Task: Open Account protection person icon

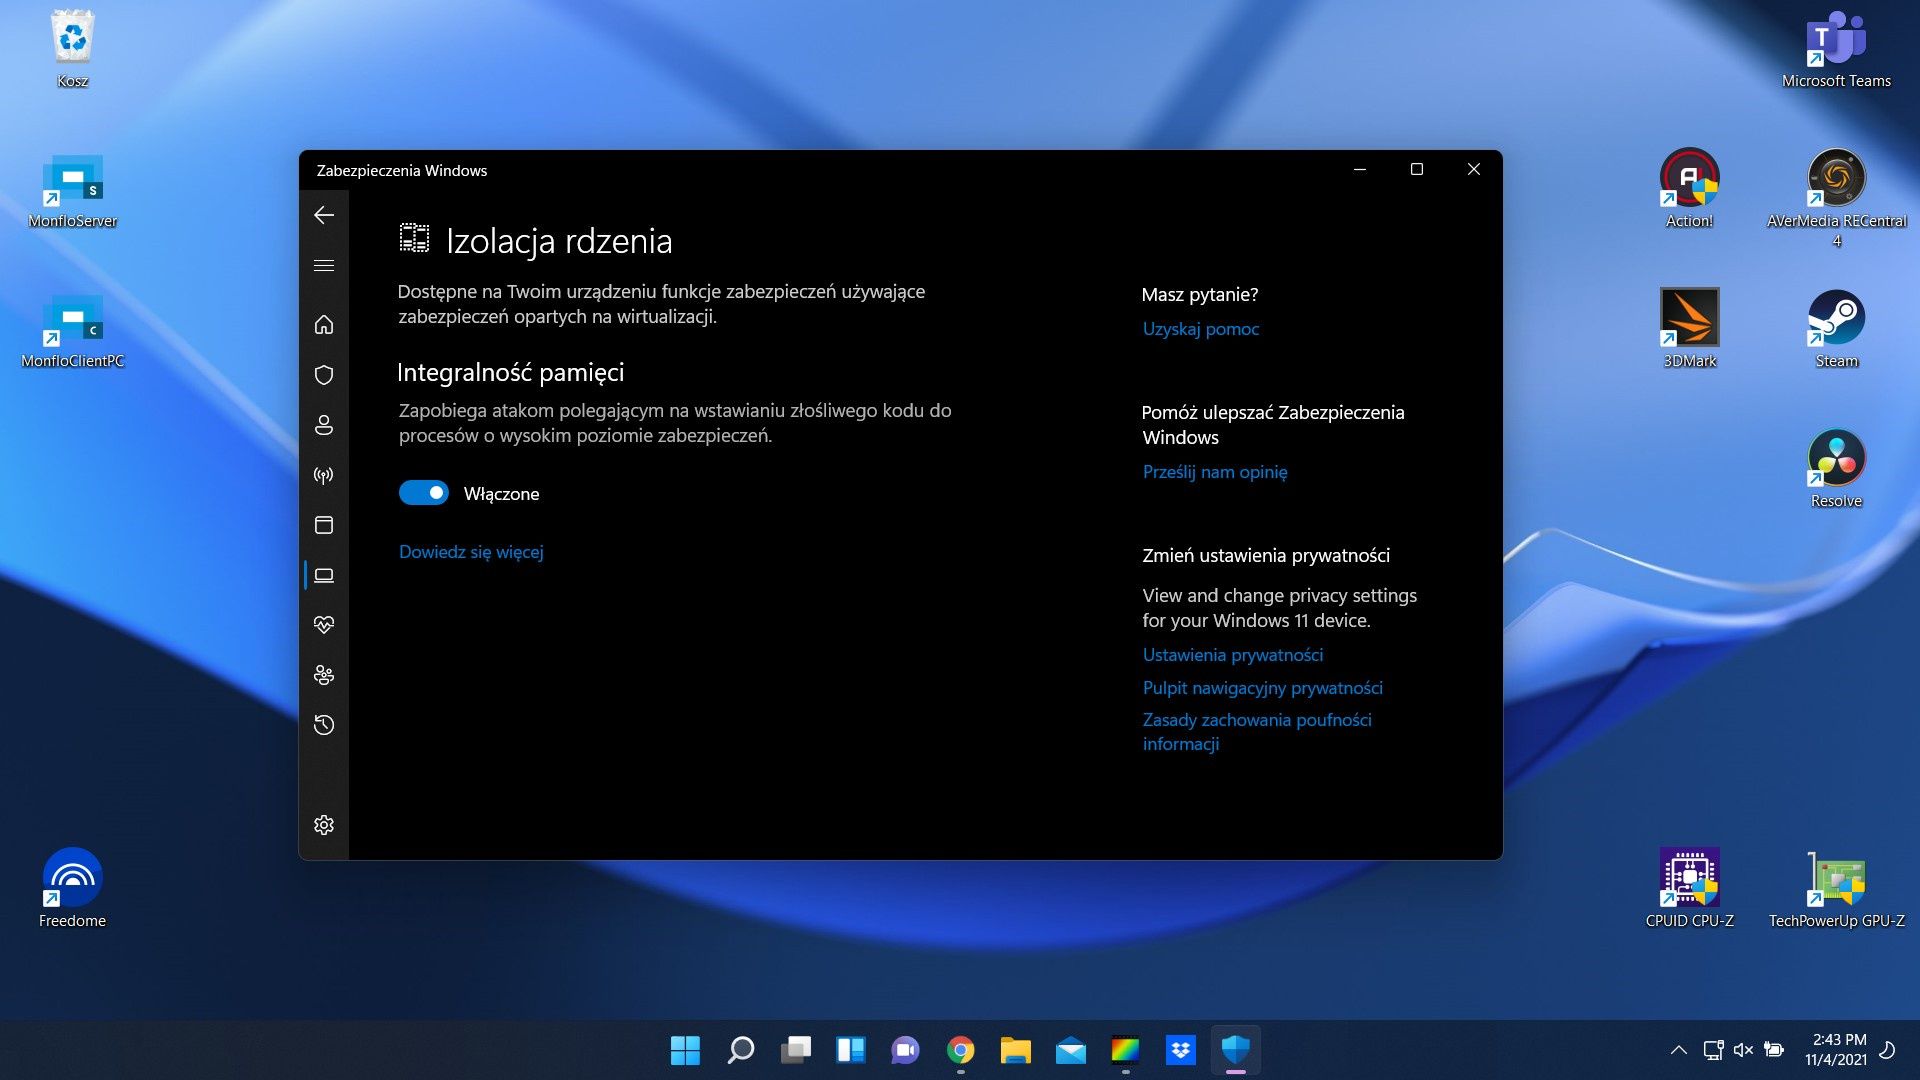Action: [324, 425]
